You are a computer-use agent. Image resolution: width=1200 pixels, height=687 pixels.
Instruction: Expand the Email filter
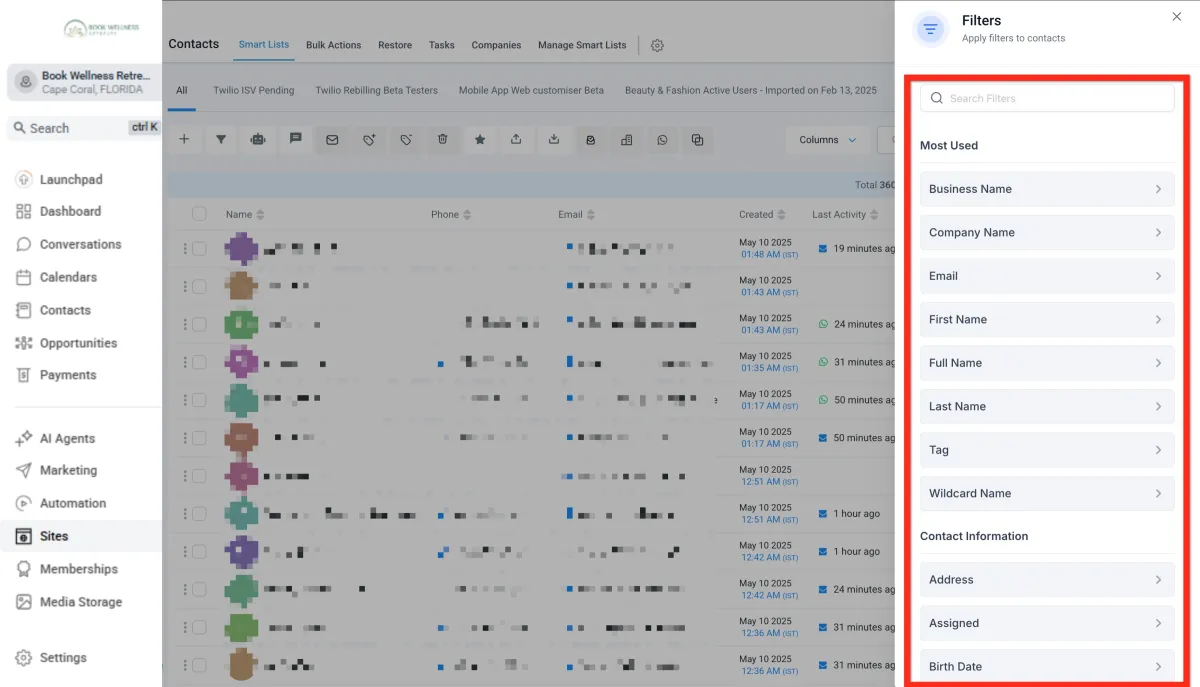pyautogui.click(x=1047, y=276)
